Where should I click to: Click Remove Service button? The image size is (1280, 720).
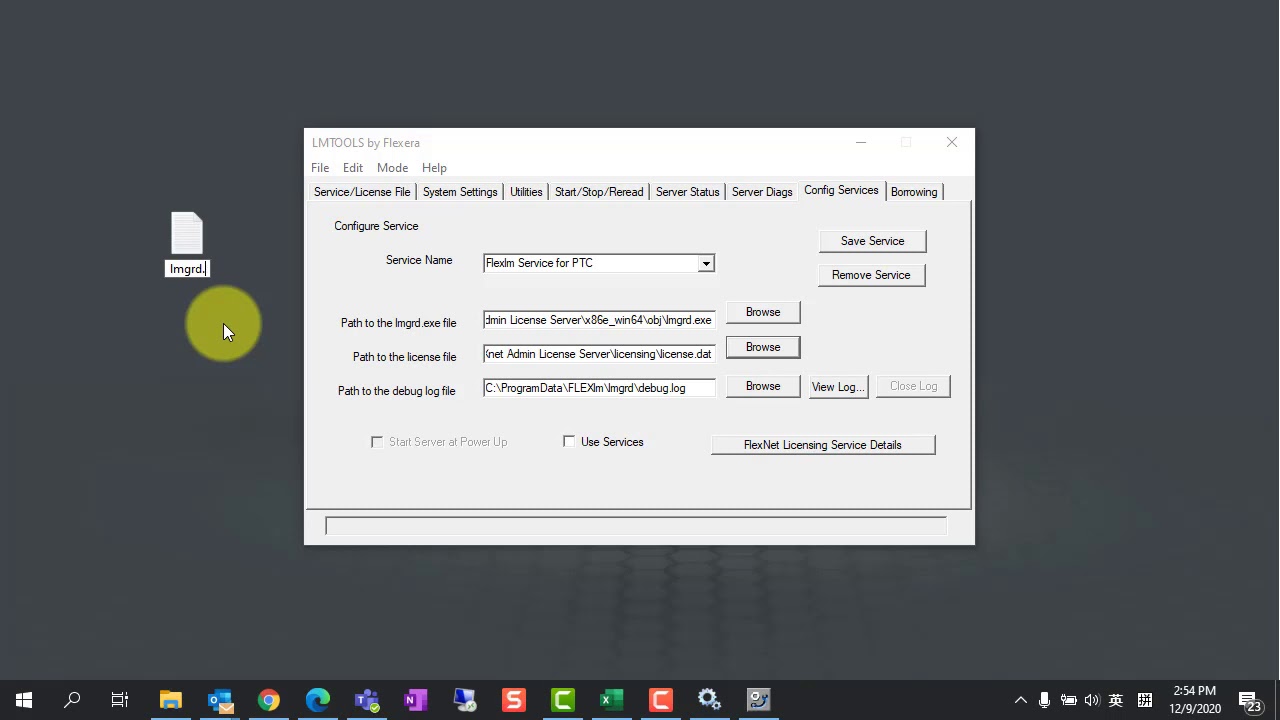[871, 275]
